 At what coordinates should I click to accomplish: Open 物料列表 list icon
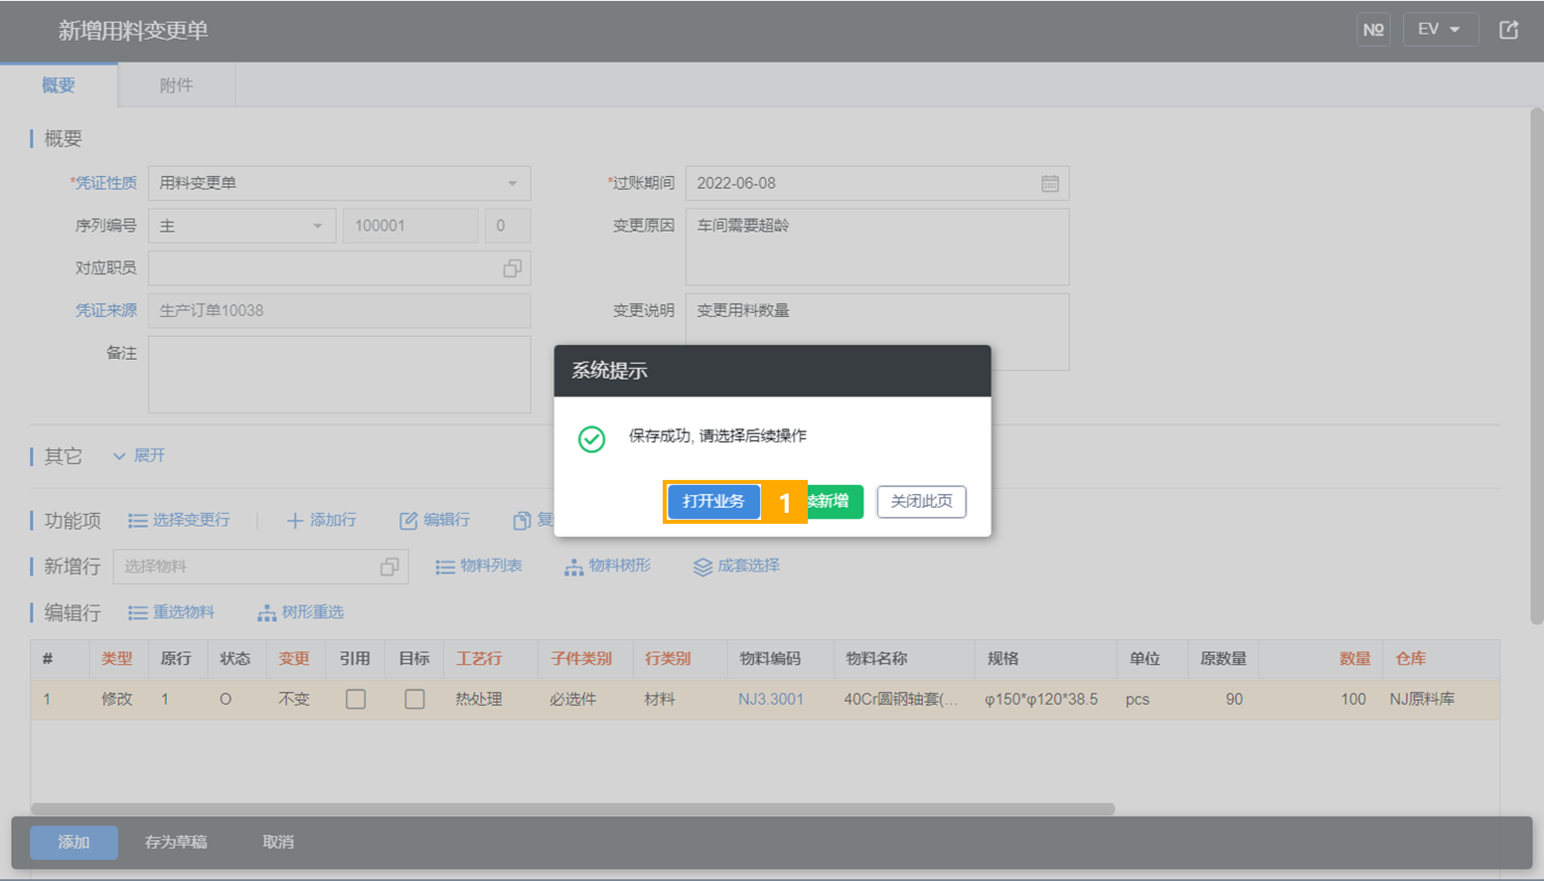pos(445,567)
